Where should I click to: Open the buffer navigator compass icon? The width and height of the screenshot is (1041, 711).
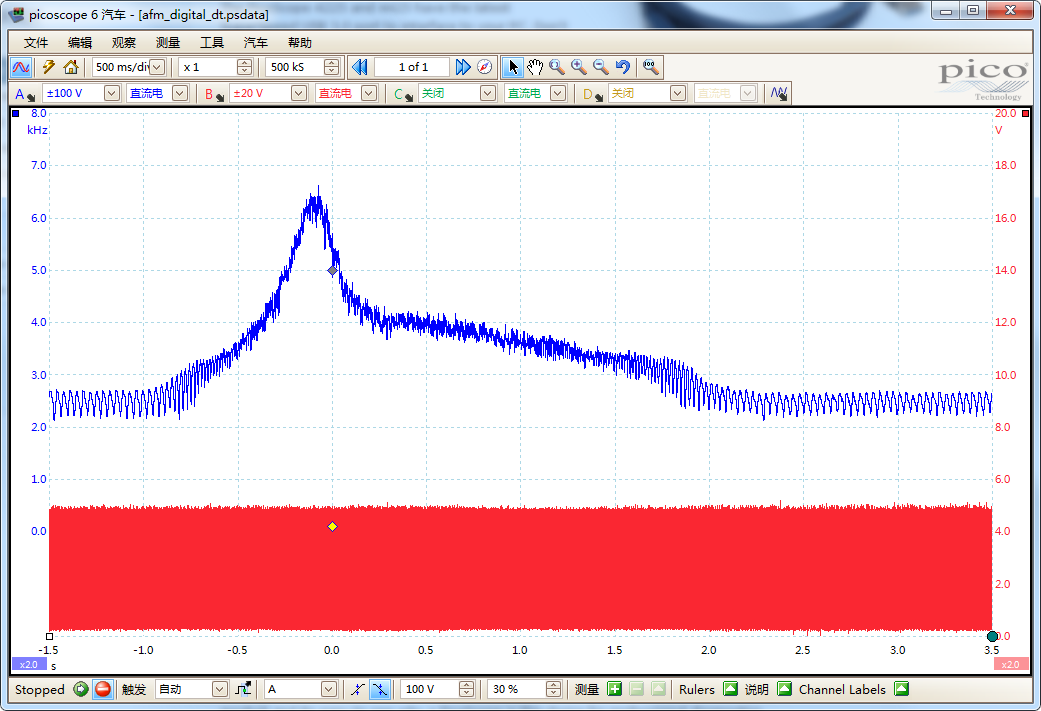(485, 67)
